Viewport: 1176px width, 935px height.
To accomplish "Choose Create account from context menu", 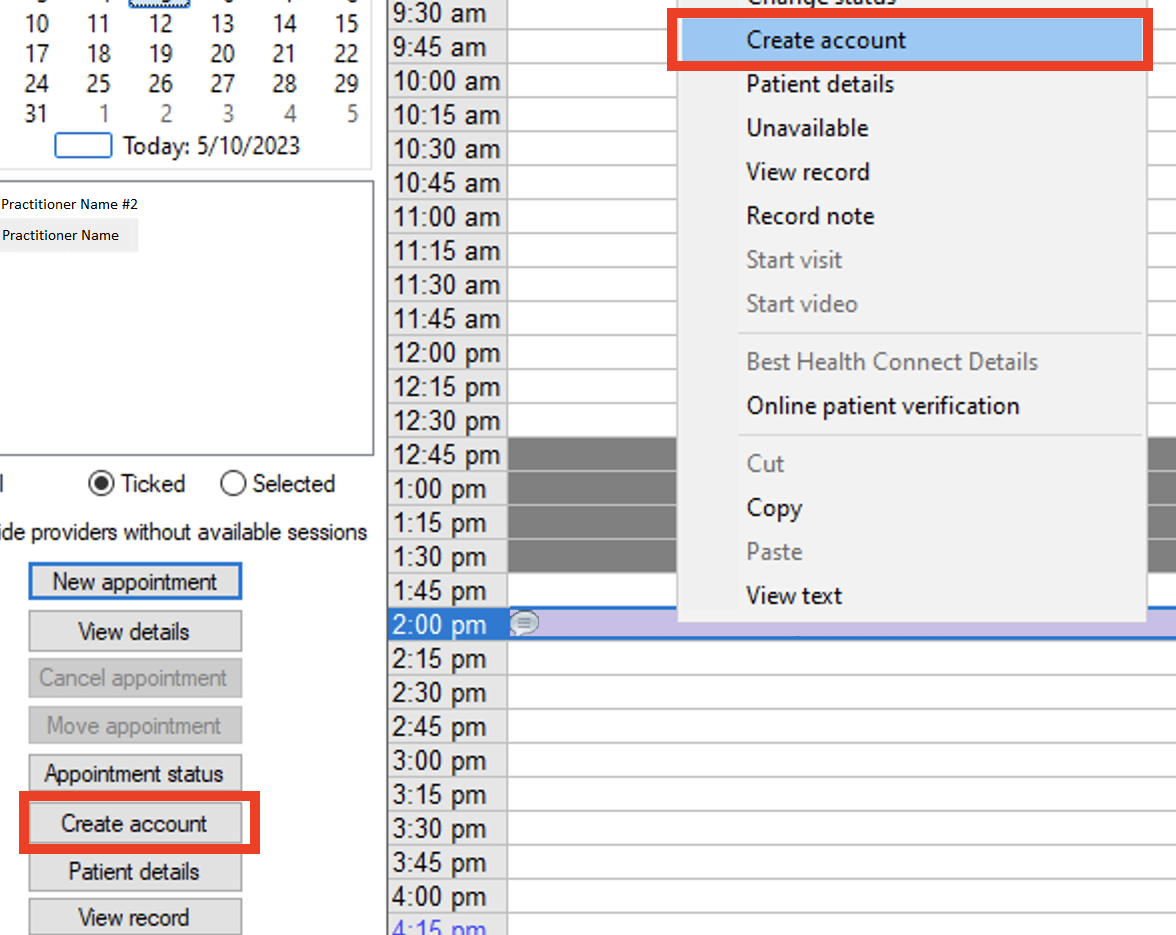I will (x=826, y=40).
